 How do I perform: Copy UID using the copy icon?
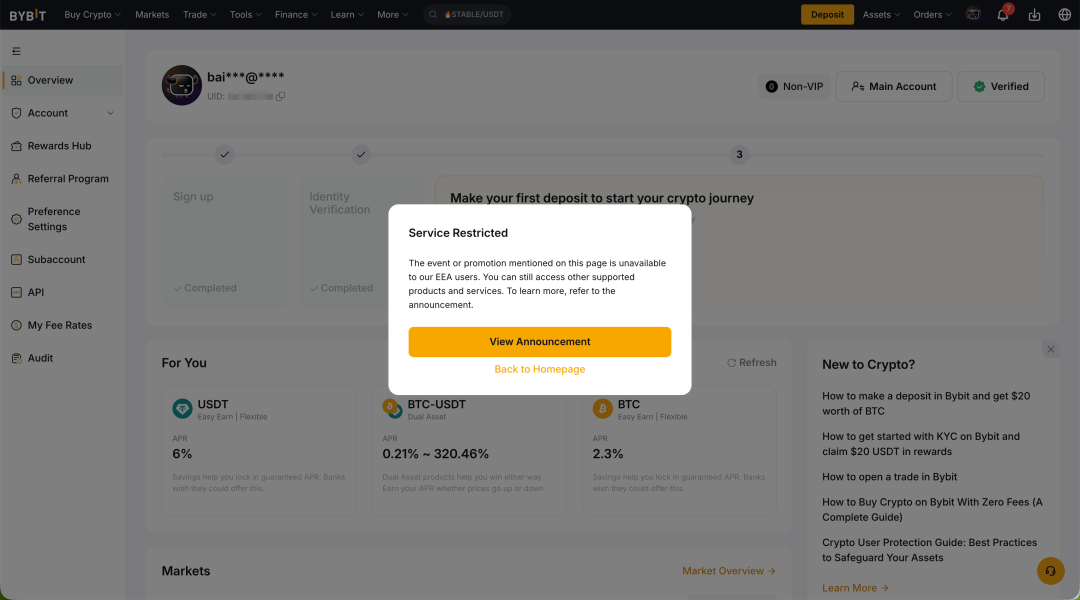coord(281,97)
